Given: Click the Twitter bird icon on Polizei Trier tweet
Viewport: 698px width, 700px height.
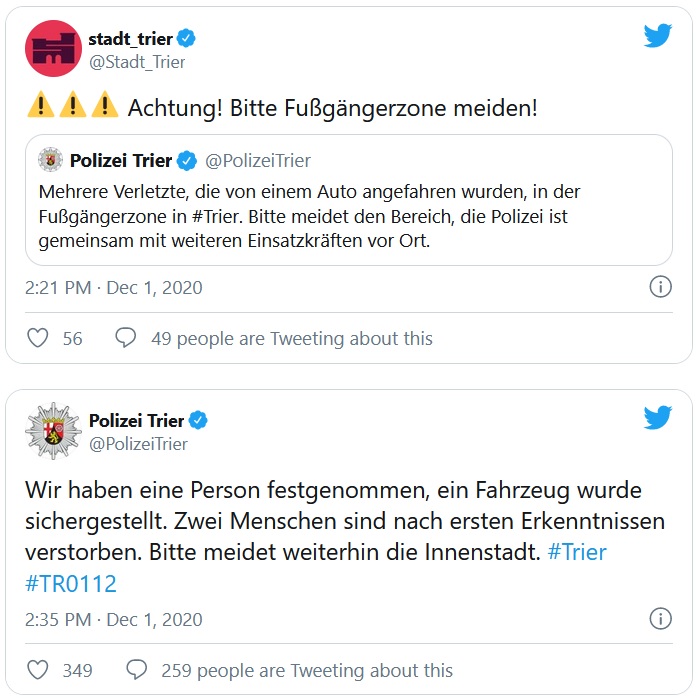Looking at the screenshot, I should tap(657, 418).
